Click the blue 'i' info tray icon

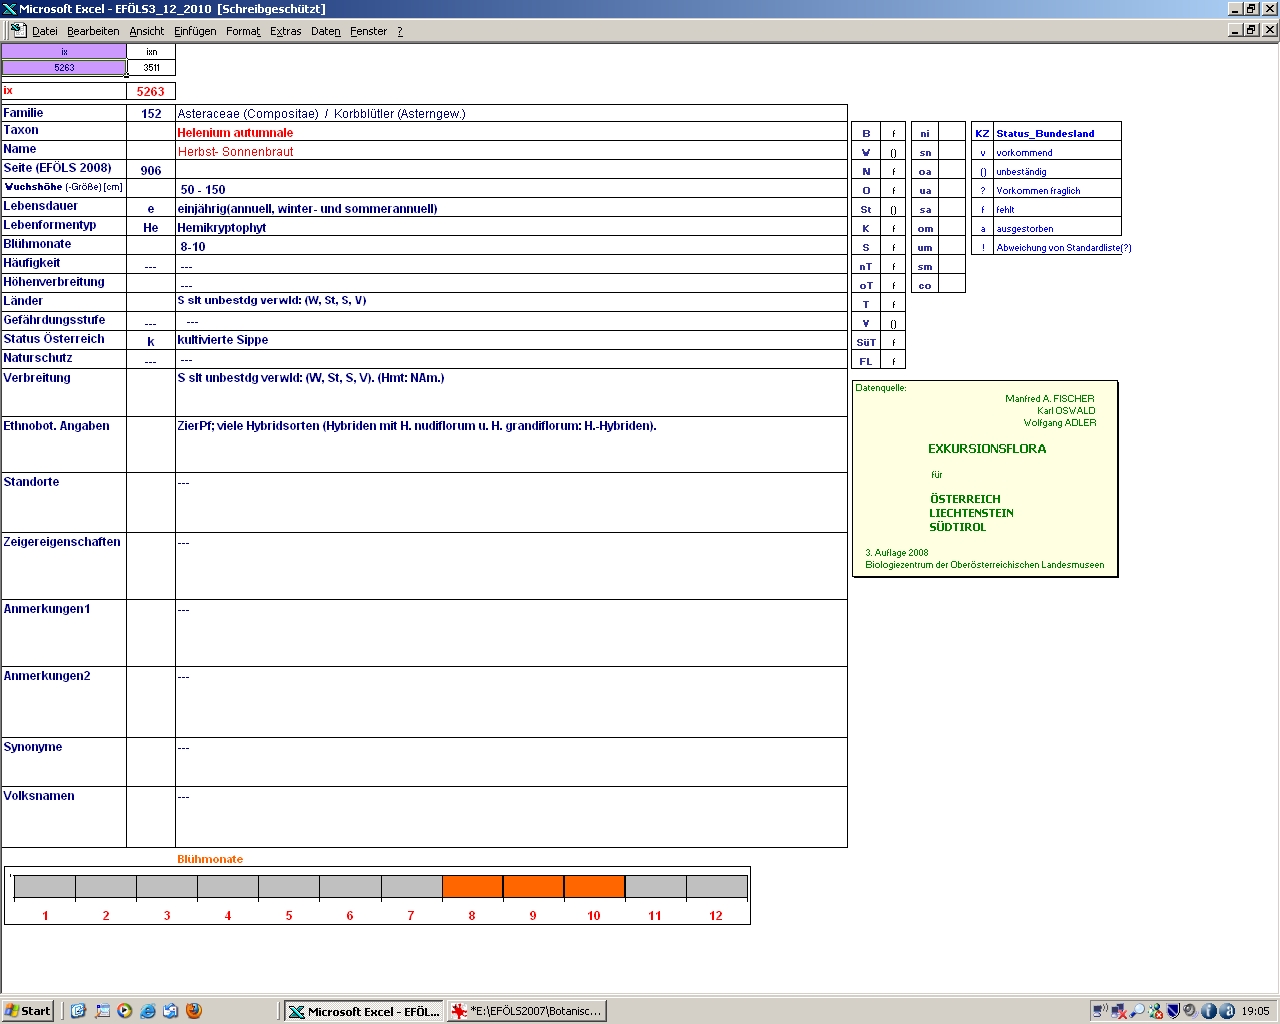tap(1209, 1011)
